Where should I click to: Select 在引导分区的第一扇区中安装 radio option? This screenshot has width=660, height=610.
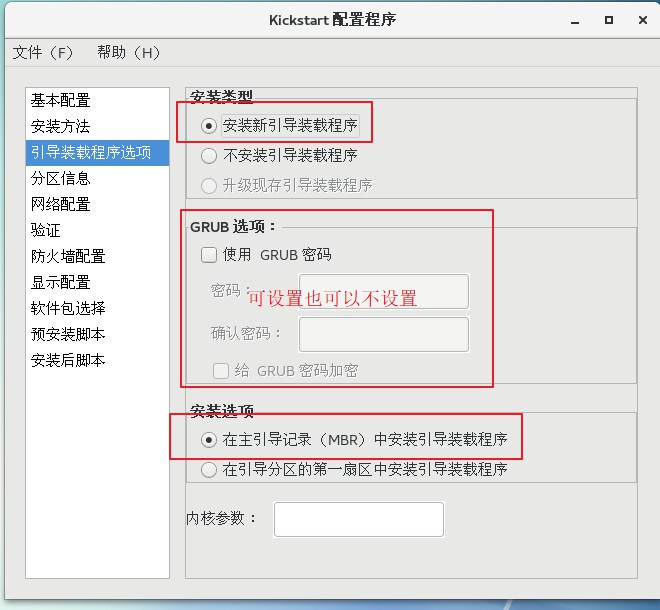(x=209, y=470)
